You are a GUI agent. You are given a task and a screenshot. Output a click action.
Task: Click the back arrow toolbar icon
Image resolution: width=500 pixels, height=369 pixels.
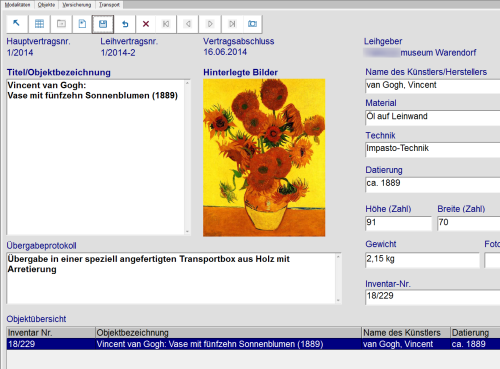(x=17, y=24)
